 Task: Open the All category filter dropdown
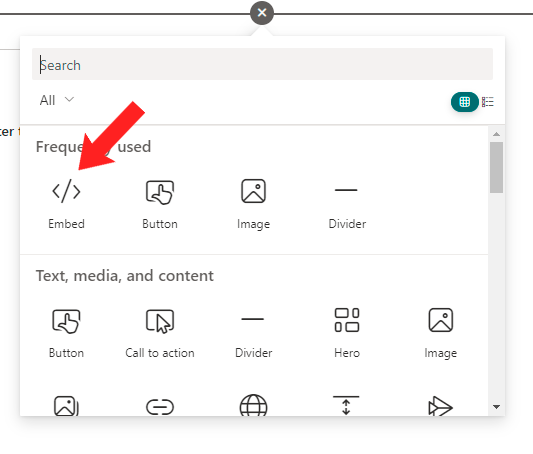(56, 100)
